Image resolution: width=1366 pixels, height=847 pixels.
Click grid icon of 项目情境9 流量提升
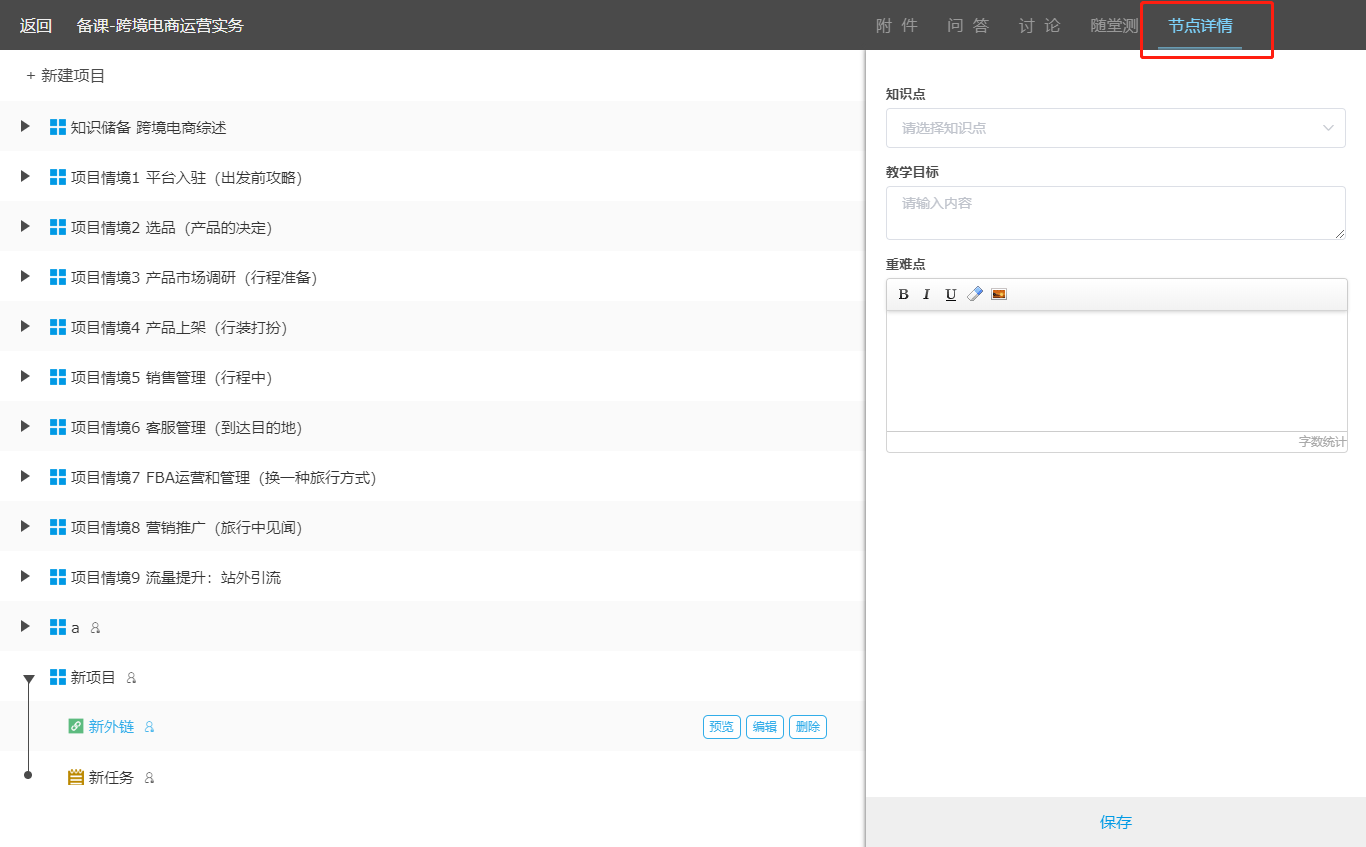pos(58,577)
